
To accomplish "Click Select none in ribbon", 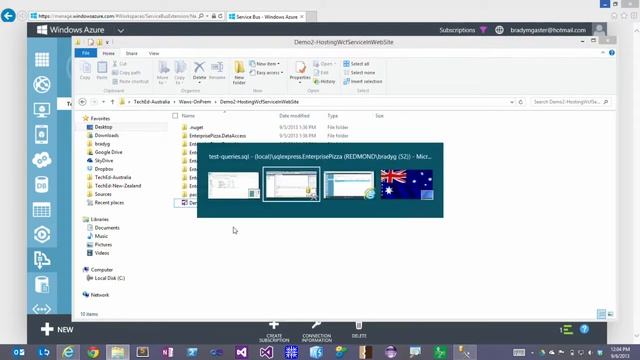I will coord(359,73).
